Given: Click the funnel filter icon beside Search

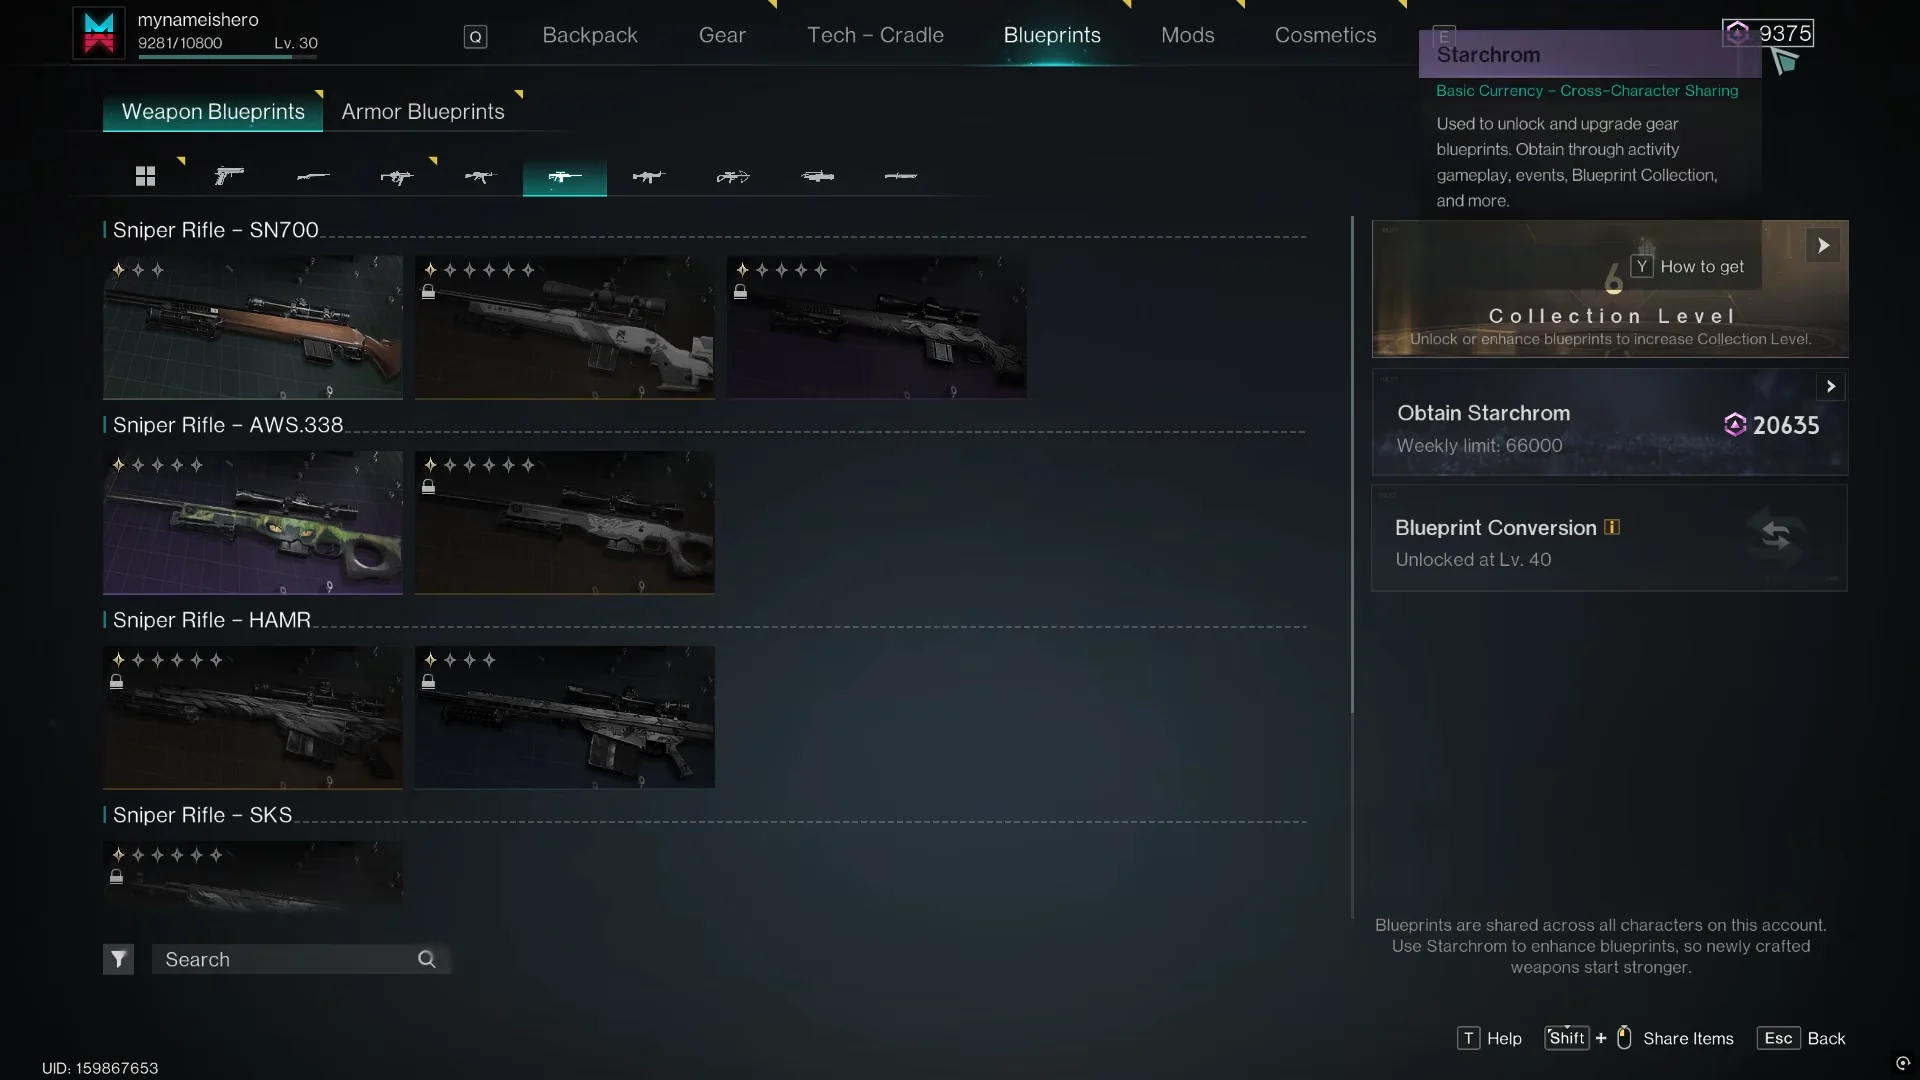Looking at the screenshot, I should [118, 959].
